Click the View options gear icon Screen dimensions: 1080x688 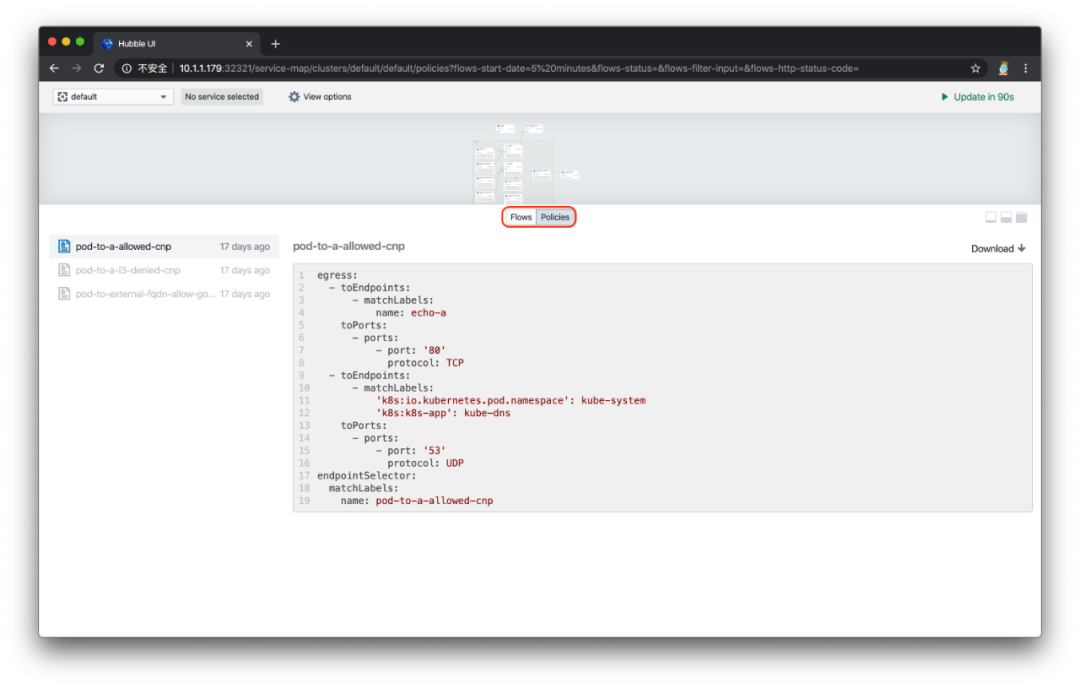pos(294,97)
